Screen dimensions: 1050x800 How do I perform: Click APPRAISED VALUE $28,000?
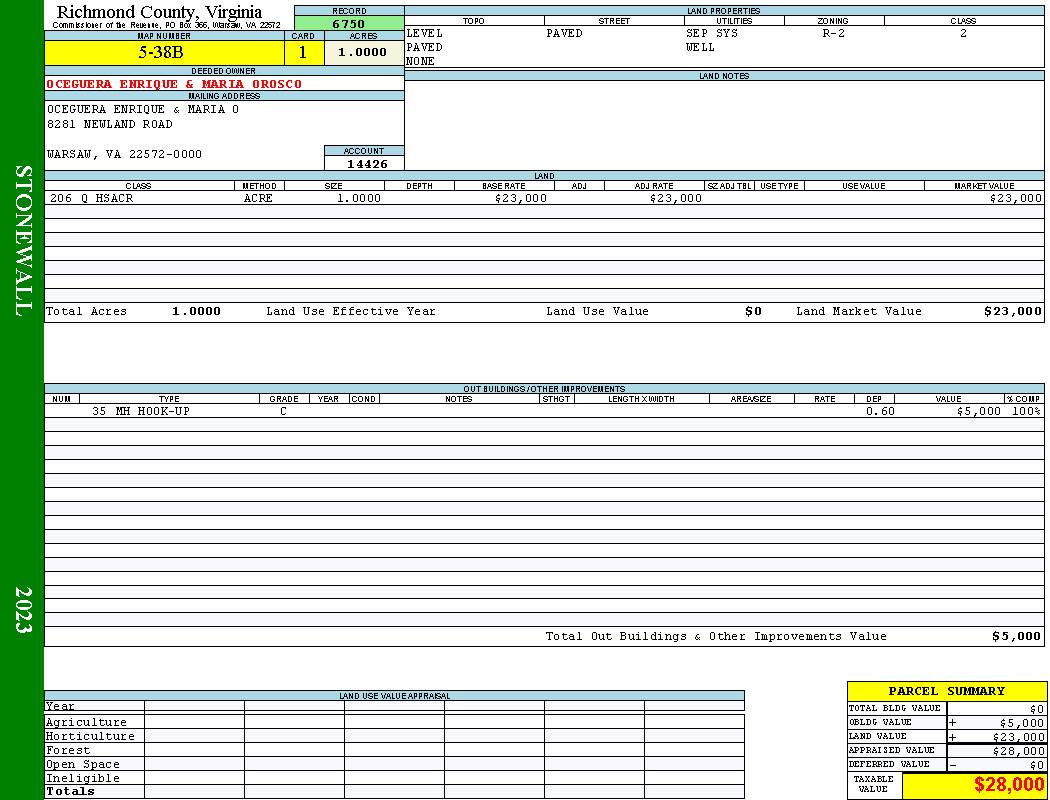tap(1018, 751)
